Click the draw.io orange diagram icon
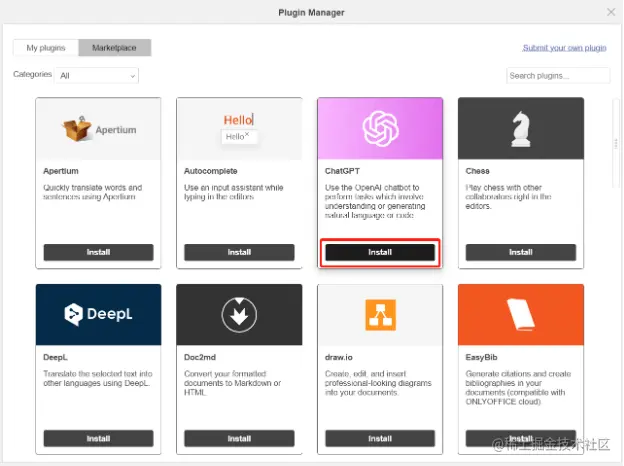624x466 pixels. [380, 315]
